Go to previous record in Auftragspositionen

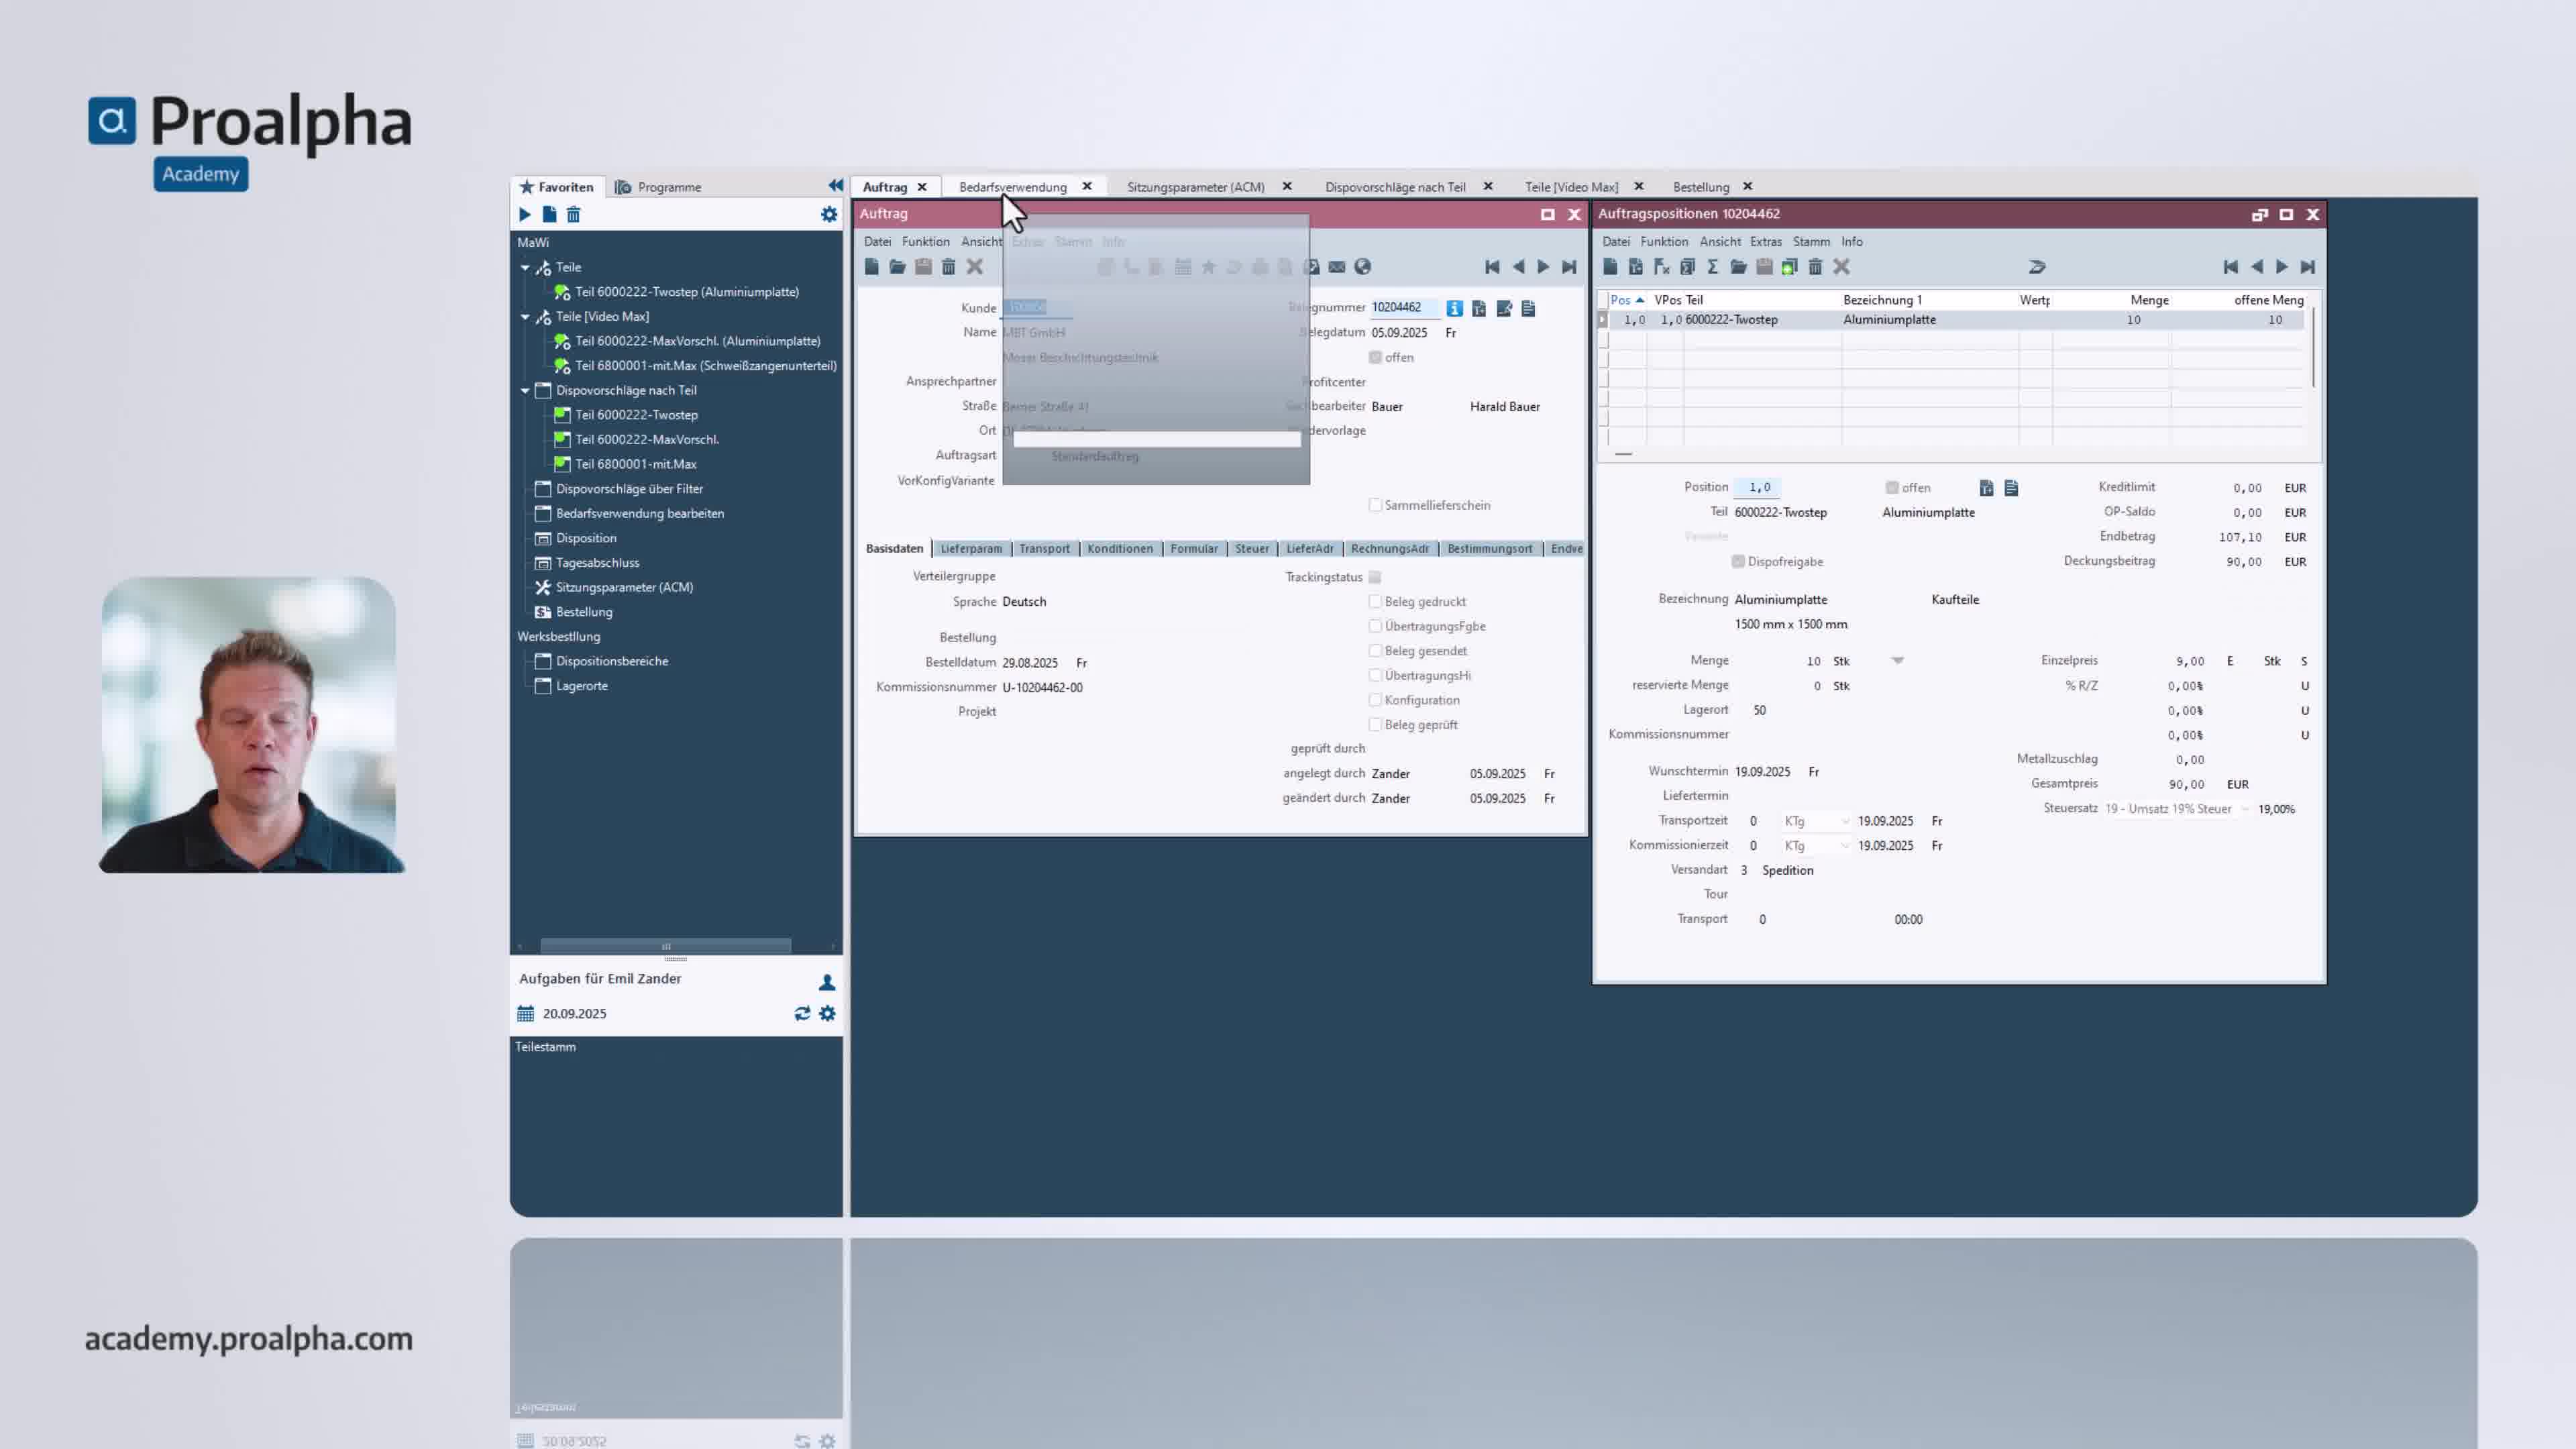click(2256, 267)
